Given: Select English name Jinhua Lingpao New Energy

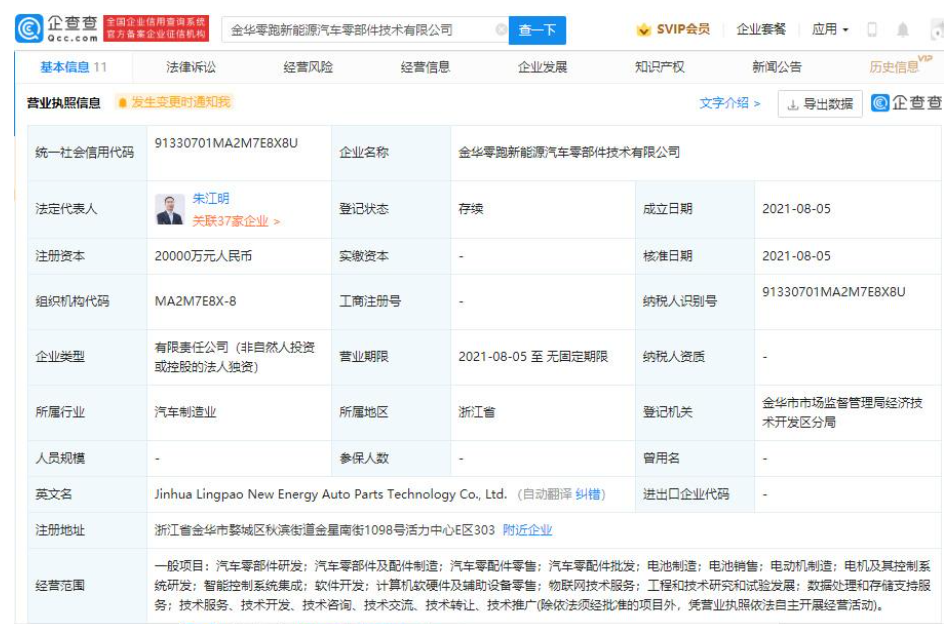Looking at the screenshot, I should point(330,494).
